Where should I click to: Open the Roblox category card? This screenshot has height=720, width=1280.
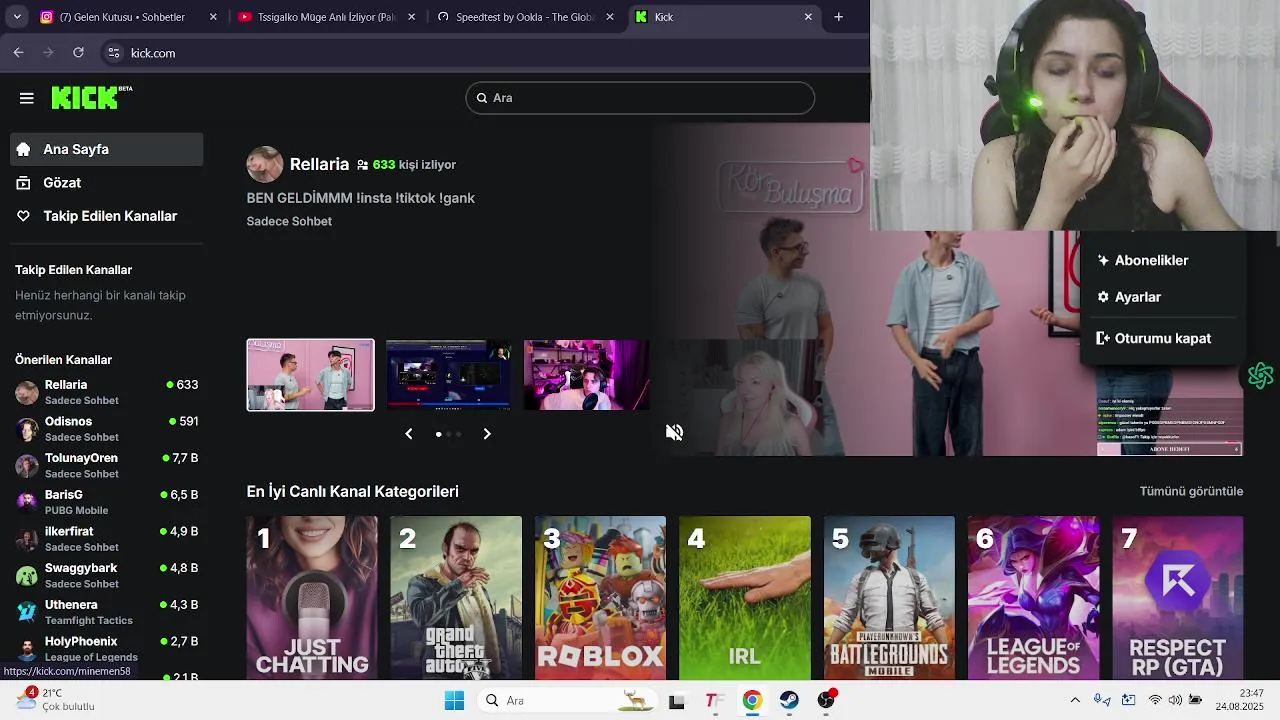click(x=600, y=598)
